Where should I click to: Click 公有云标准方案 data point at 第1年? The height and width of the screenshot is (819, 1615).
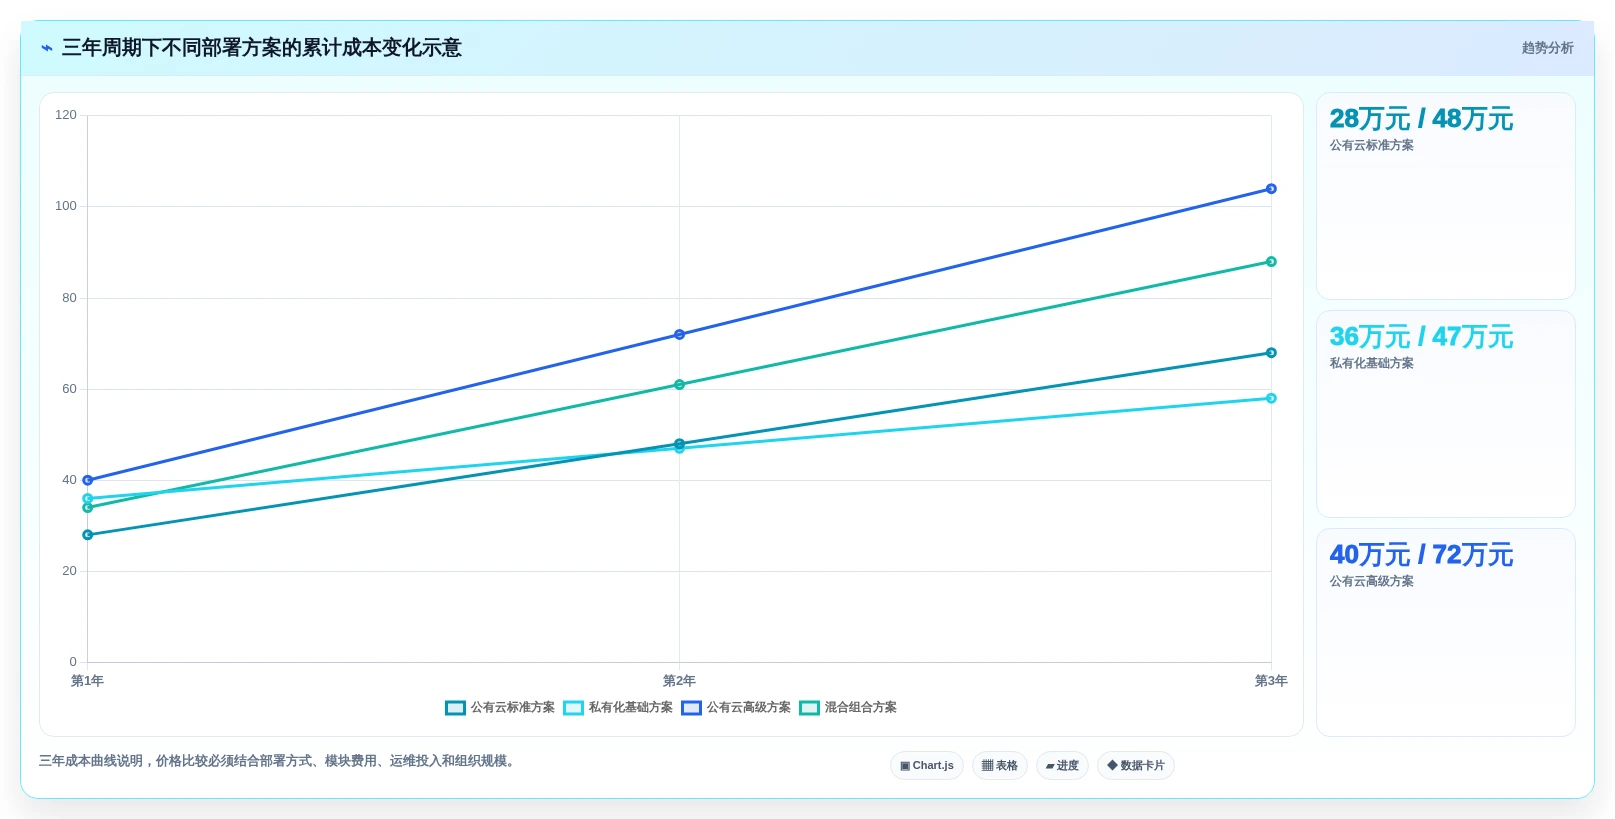pyautogui.click(x=88, y=535)
